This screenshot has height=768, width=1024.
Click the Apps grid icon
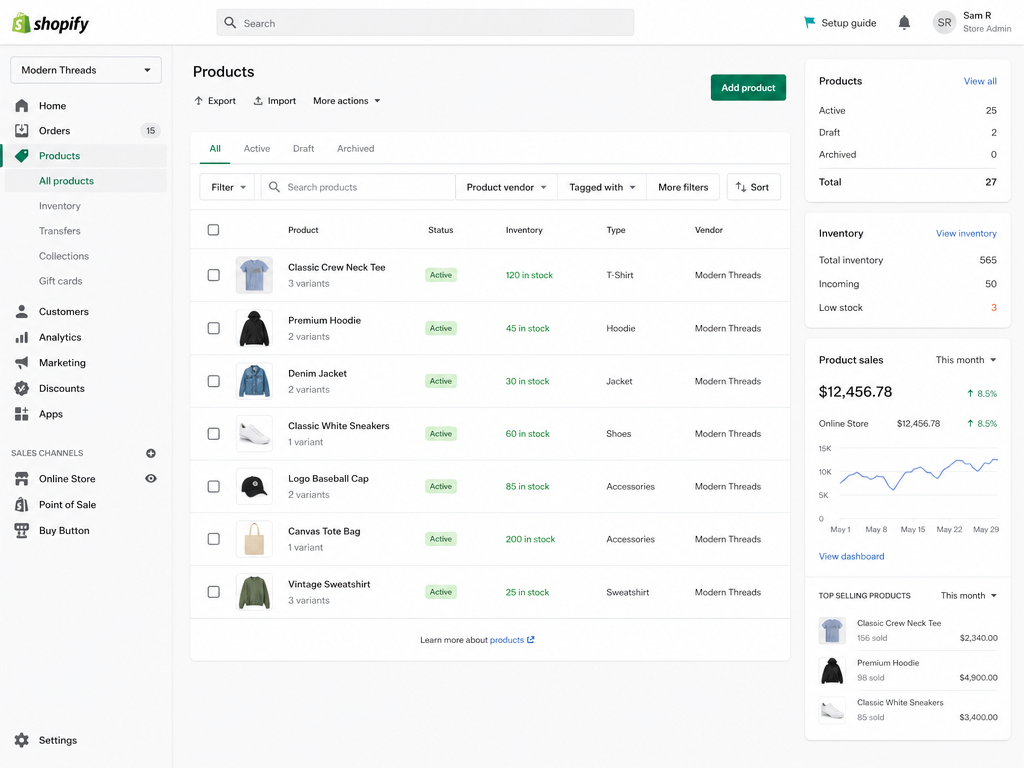pos(22,413)
